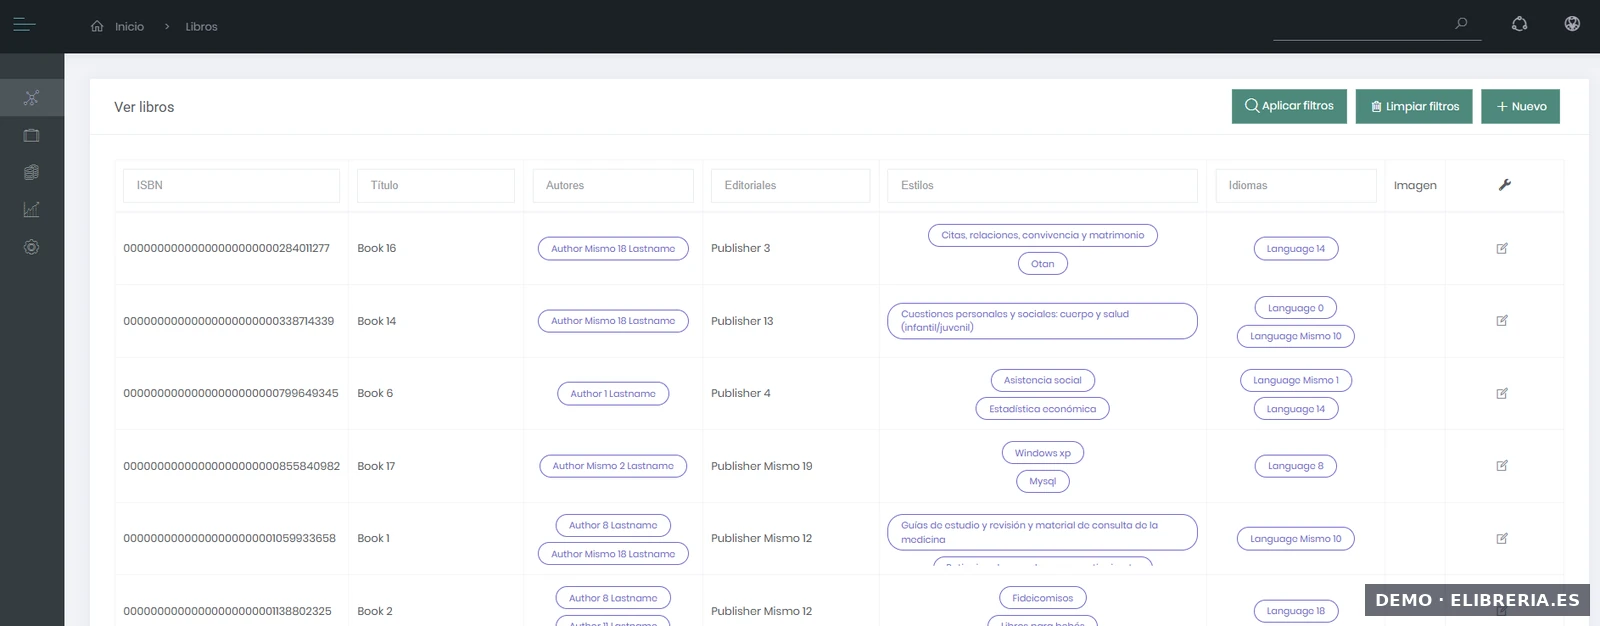Click the wrench column header icon
The width and height of the screenshot is (1600, 626).
pos(1504,185)
